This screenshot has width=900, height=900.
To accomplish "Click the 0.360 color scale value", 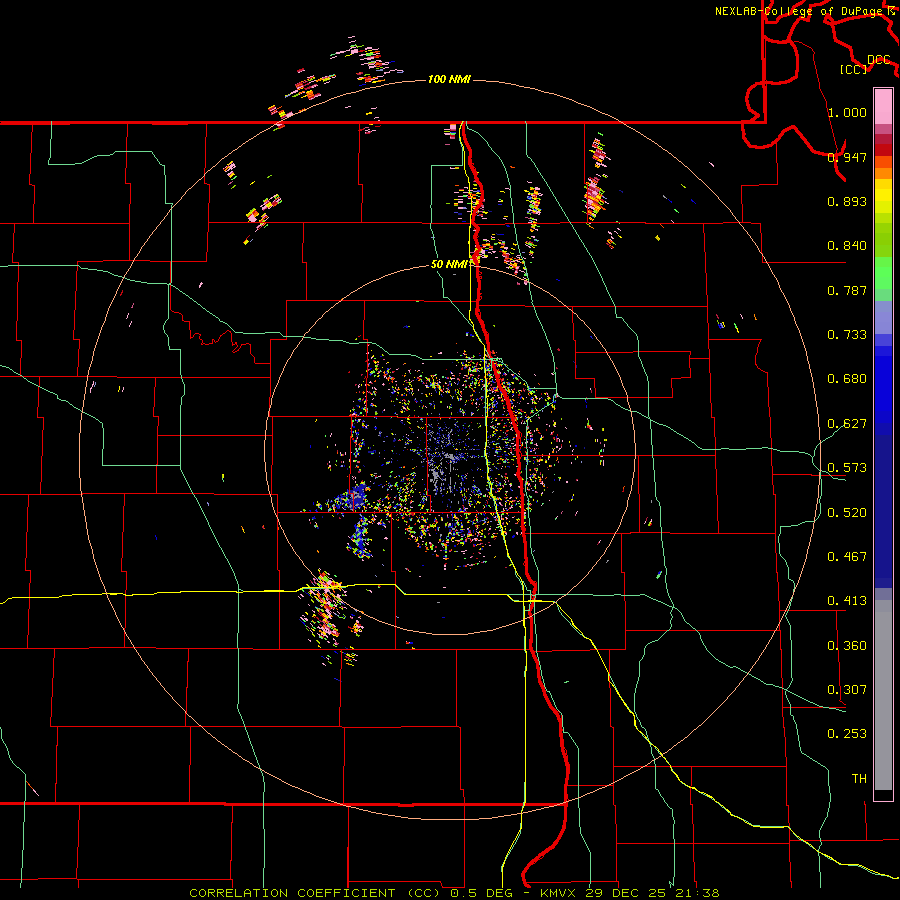I will click(x=847, y=646).
